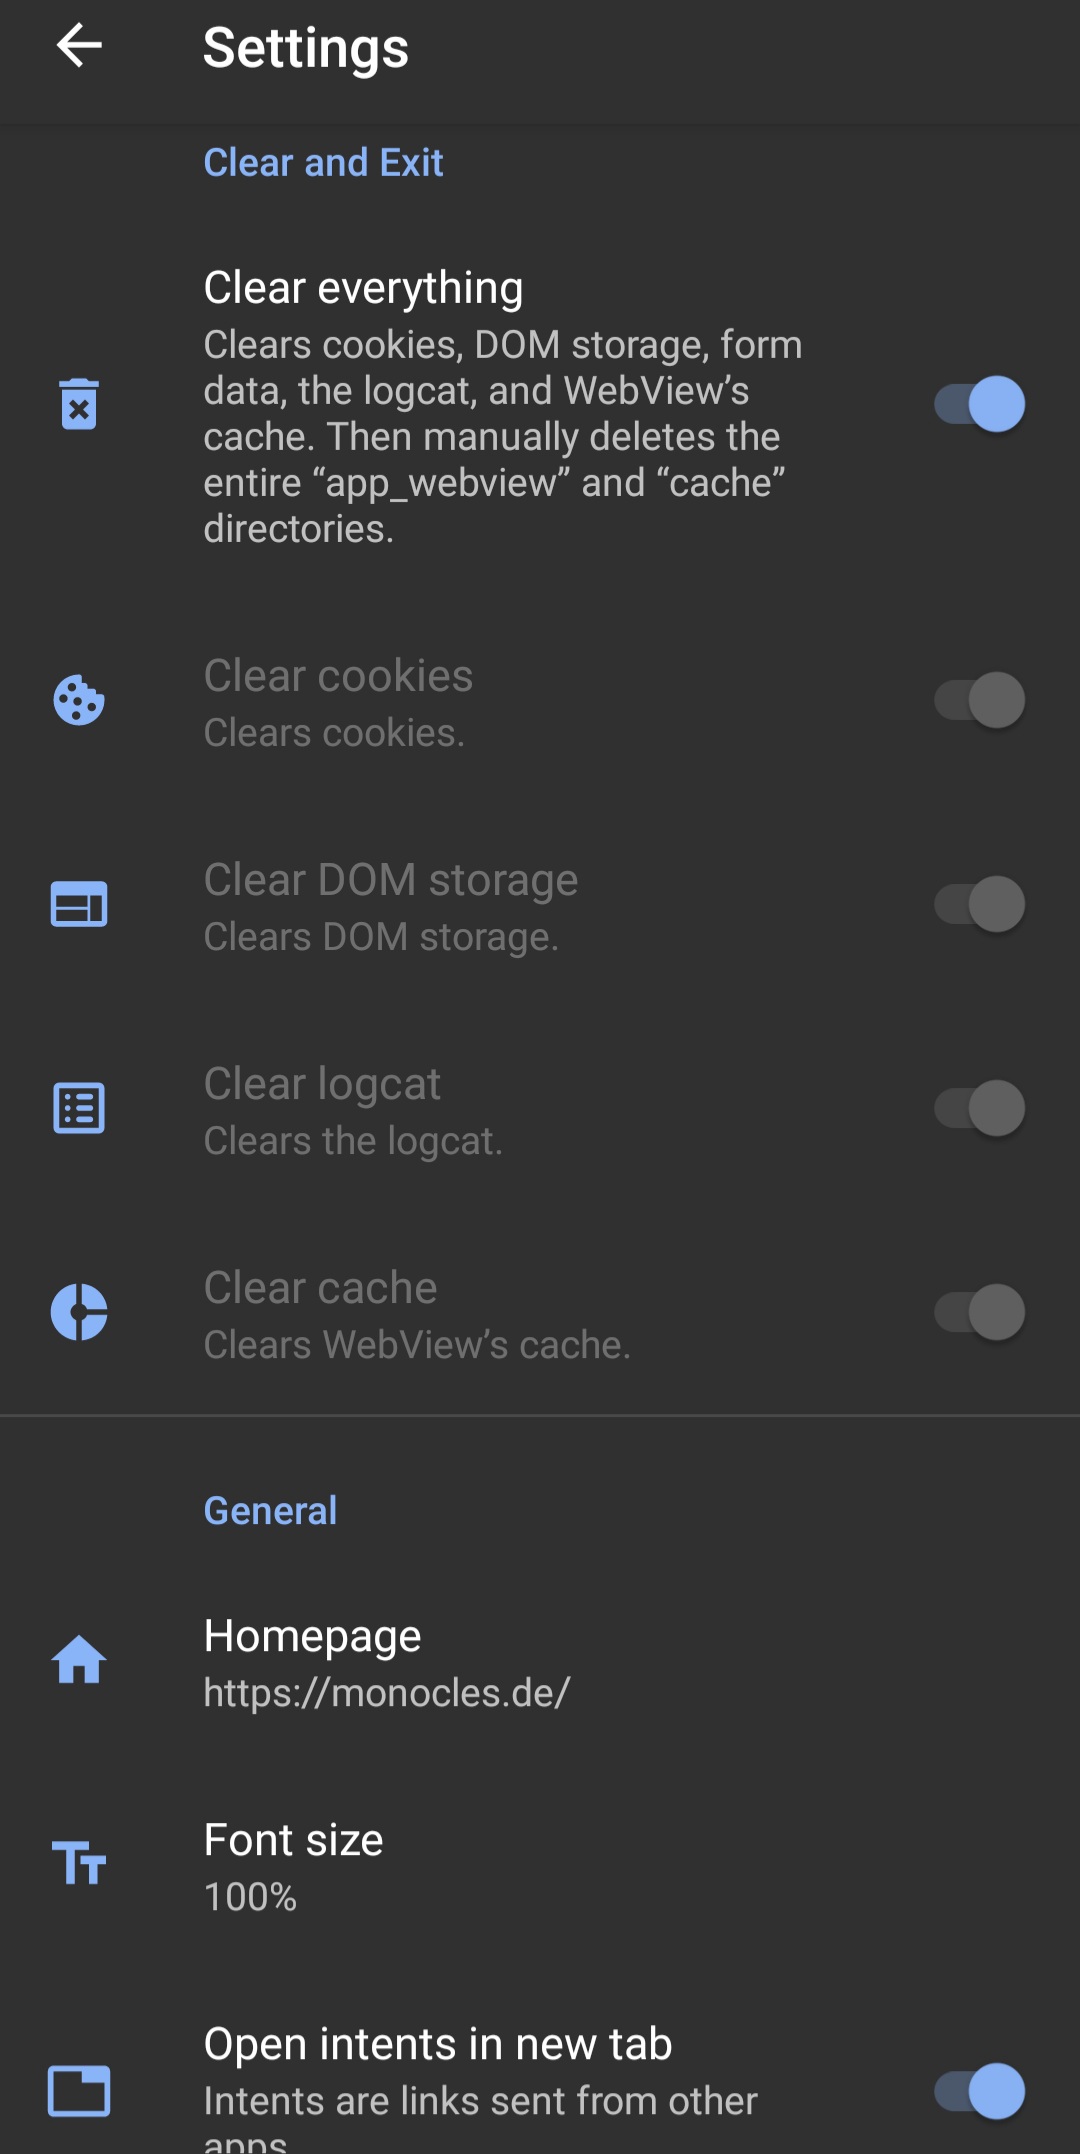Turn off the Clear everything switch
The height and width of the screenshot is (2154, 1080).
pos(979,404)
